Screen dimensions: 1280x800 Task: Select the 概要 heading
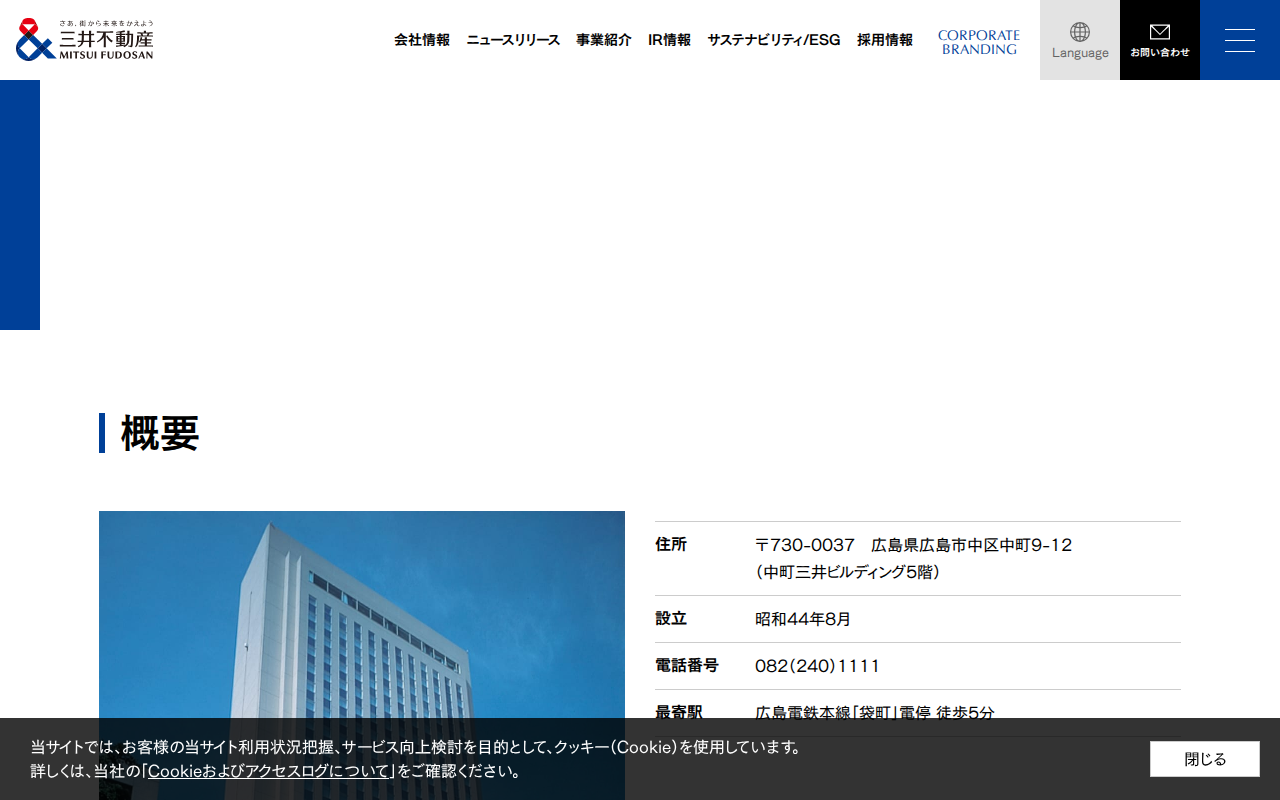tap(160, 433)
